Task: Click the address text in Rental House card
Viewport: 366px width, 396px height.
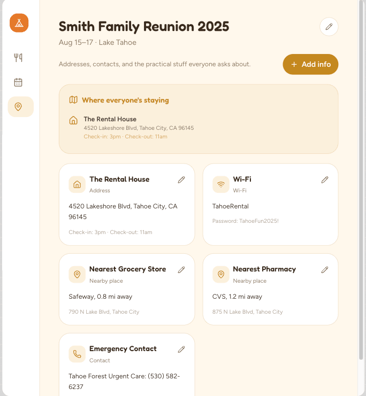Action: (123, 211)
